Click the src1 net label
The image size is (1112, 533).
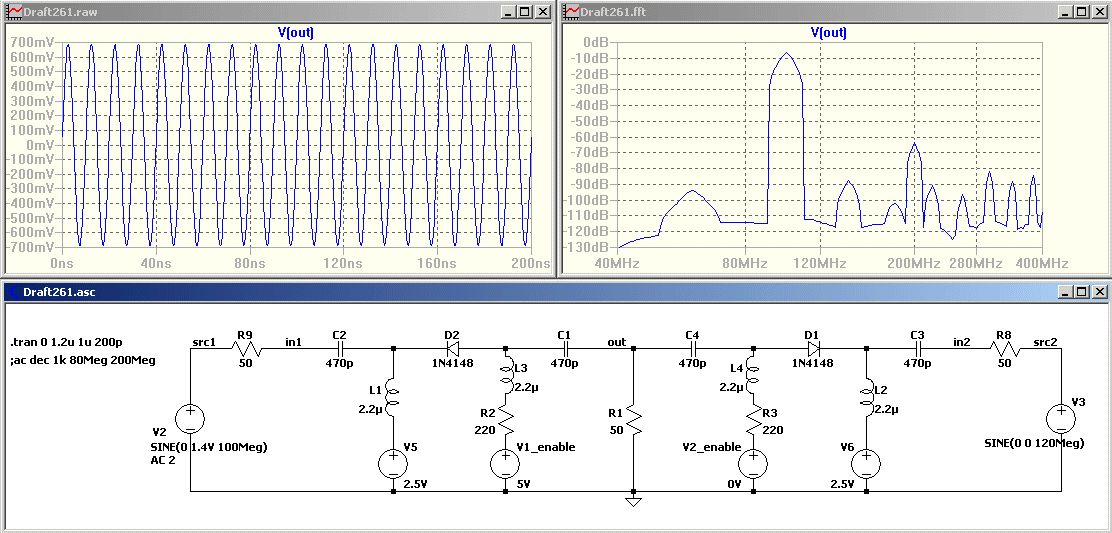[x=204, y=342]
